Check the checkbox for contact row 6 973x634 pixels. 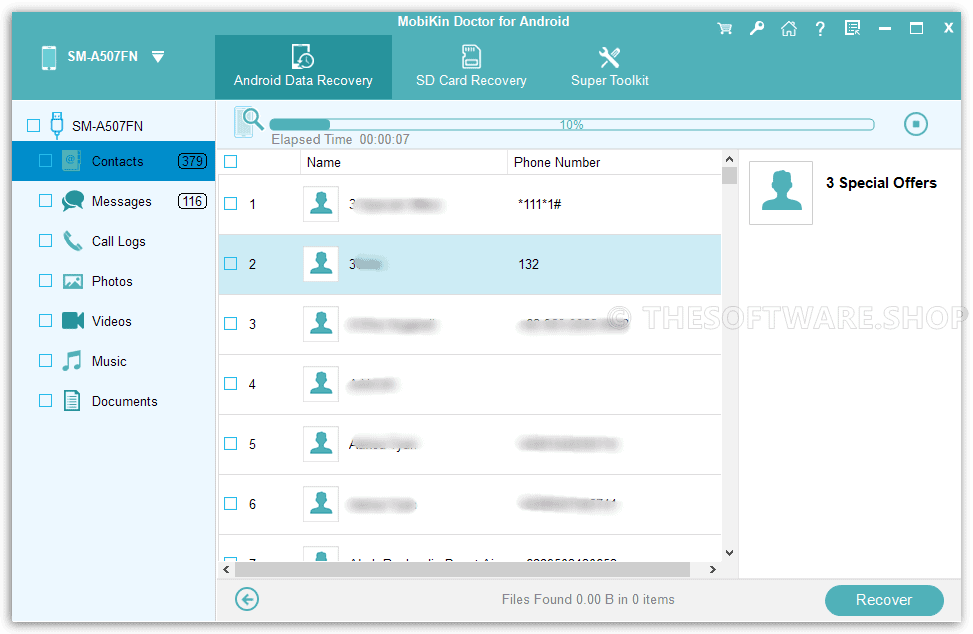pos(231,504)
